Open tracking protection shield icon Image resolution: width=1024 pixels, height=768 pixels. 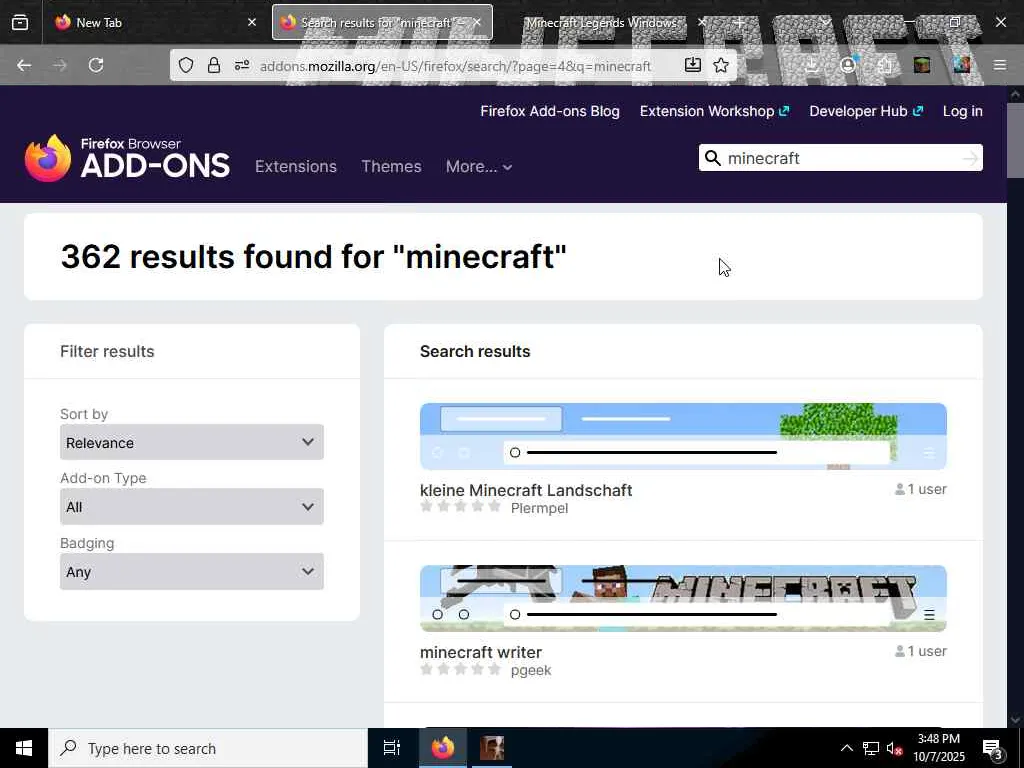click(x=186, y=65)
